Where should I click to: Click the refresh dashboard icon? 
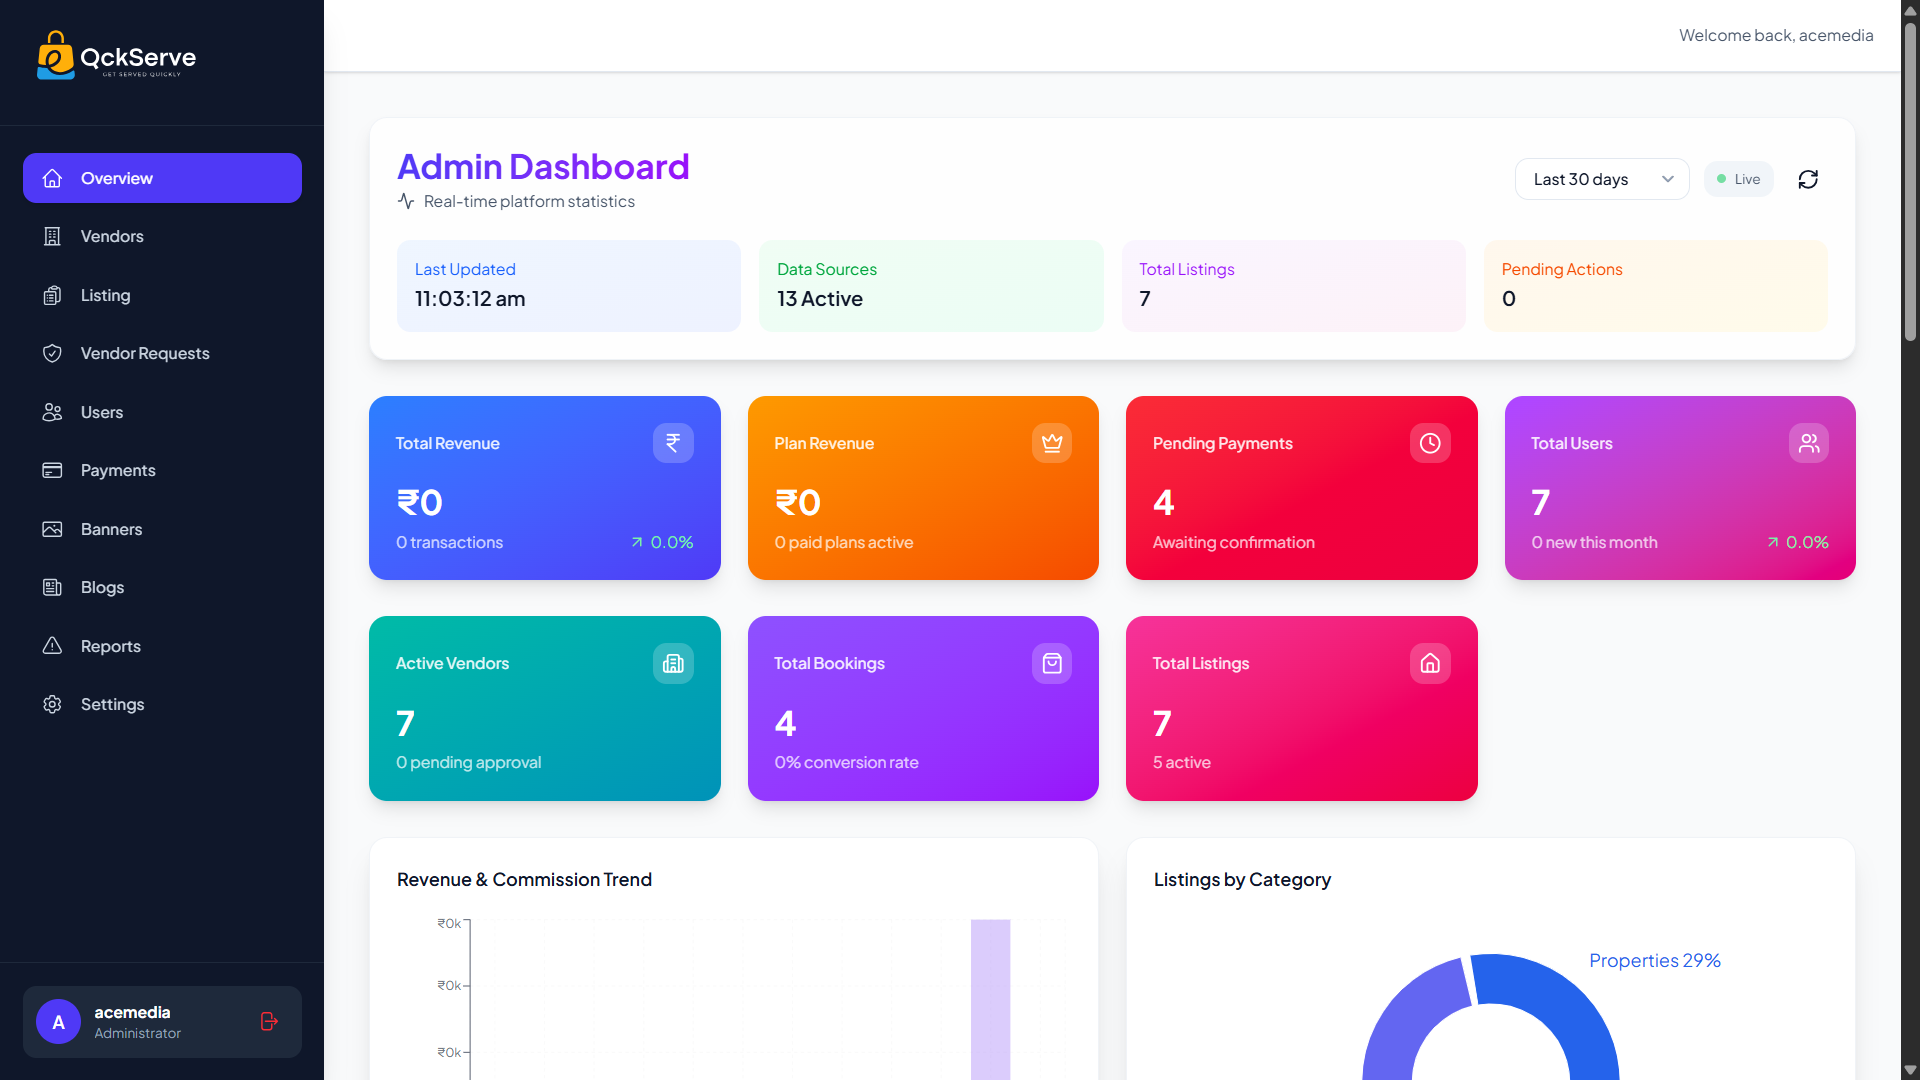click(x=1808, y=179)
